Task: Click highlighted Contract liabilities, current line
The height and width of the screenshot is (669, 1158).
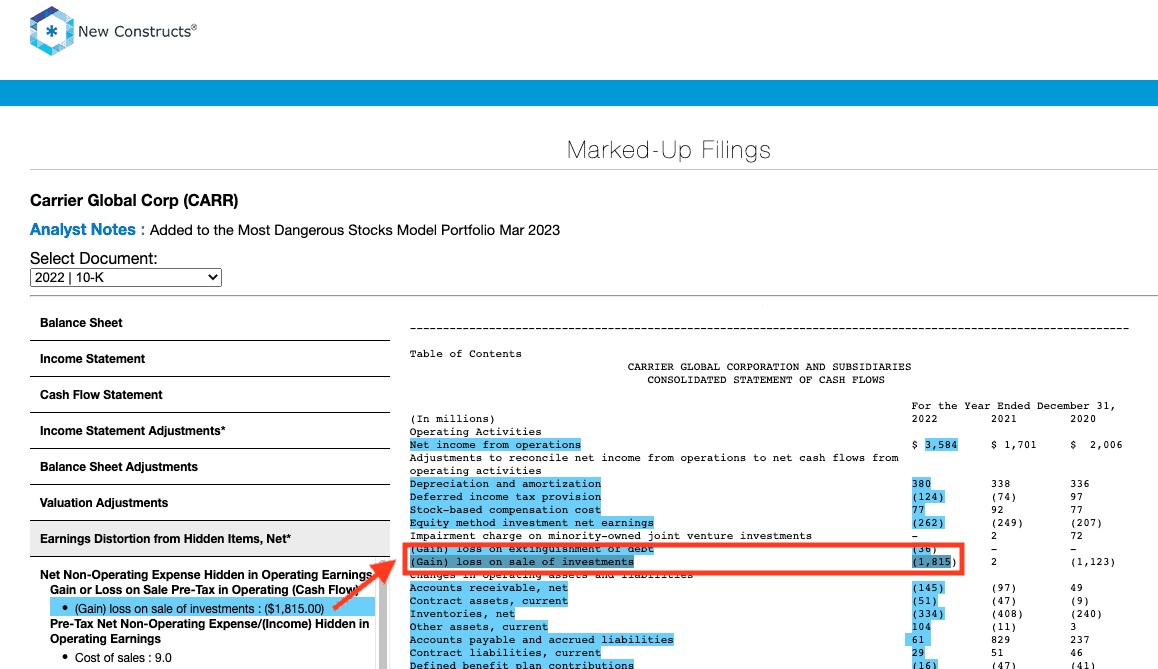Action: [505, 653]
